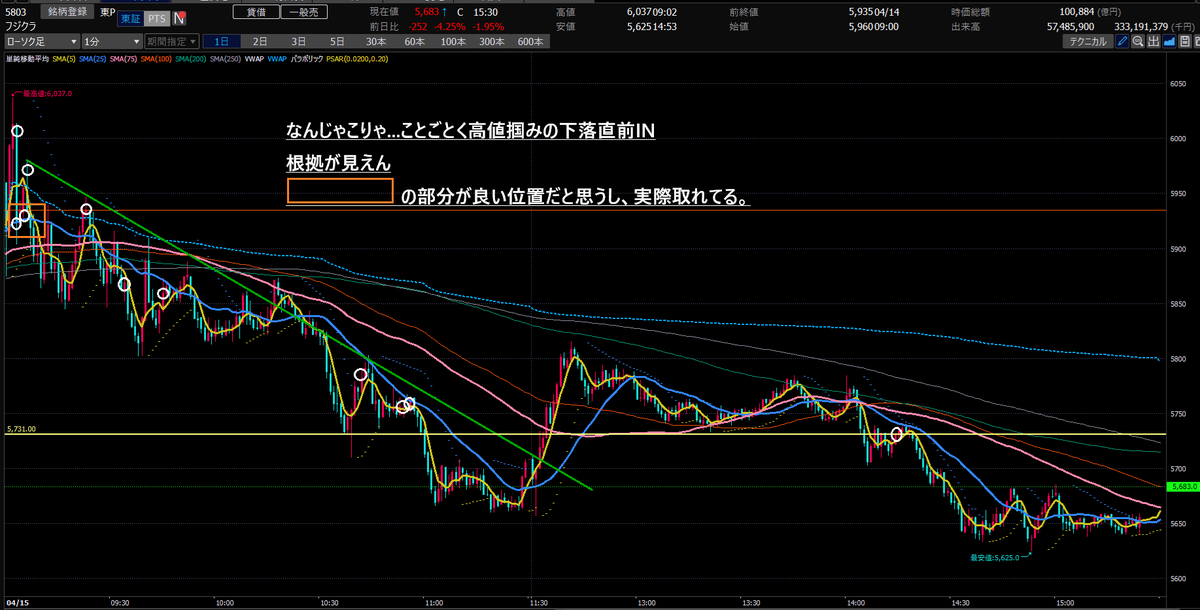Image resolution: width=1200 pixels, height=610 pixels.
Task: Click the blue mountain chart icon
Action: point(1169,42)
